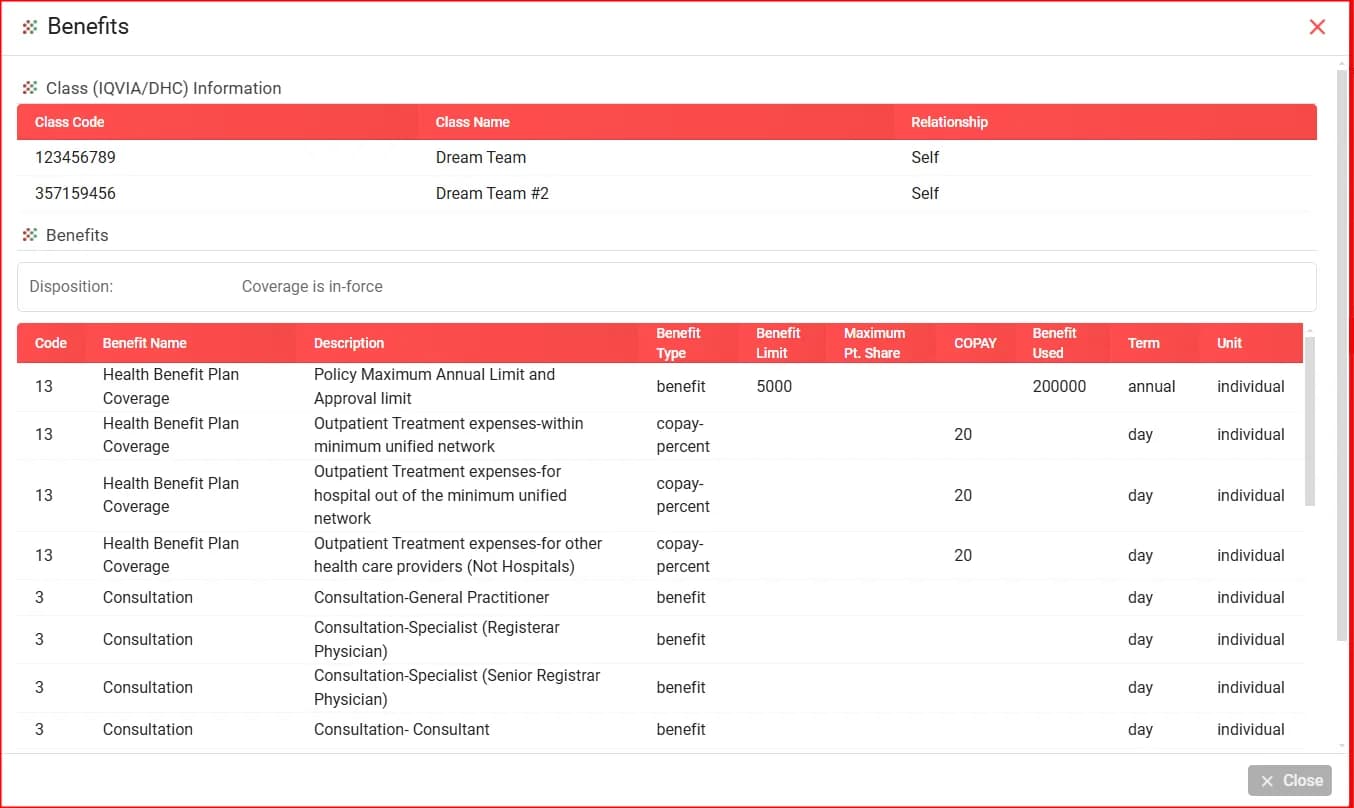Image resolution: width=1354 pixels, height=808 pixels.
Task: Click the Maximum Pt. Share column header
Action: (874, 343)
